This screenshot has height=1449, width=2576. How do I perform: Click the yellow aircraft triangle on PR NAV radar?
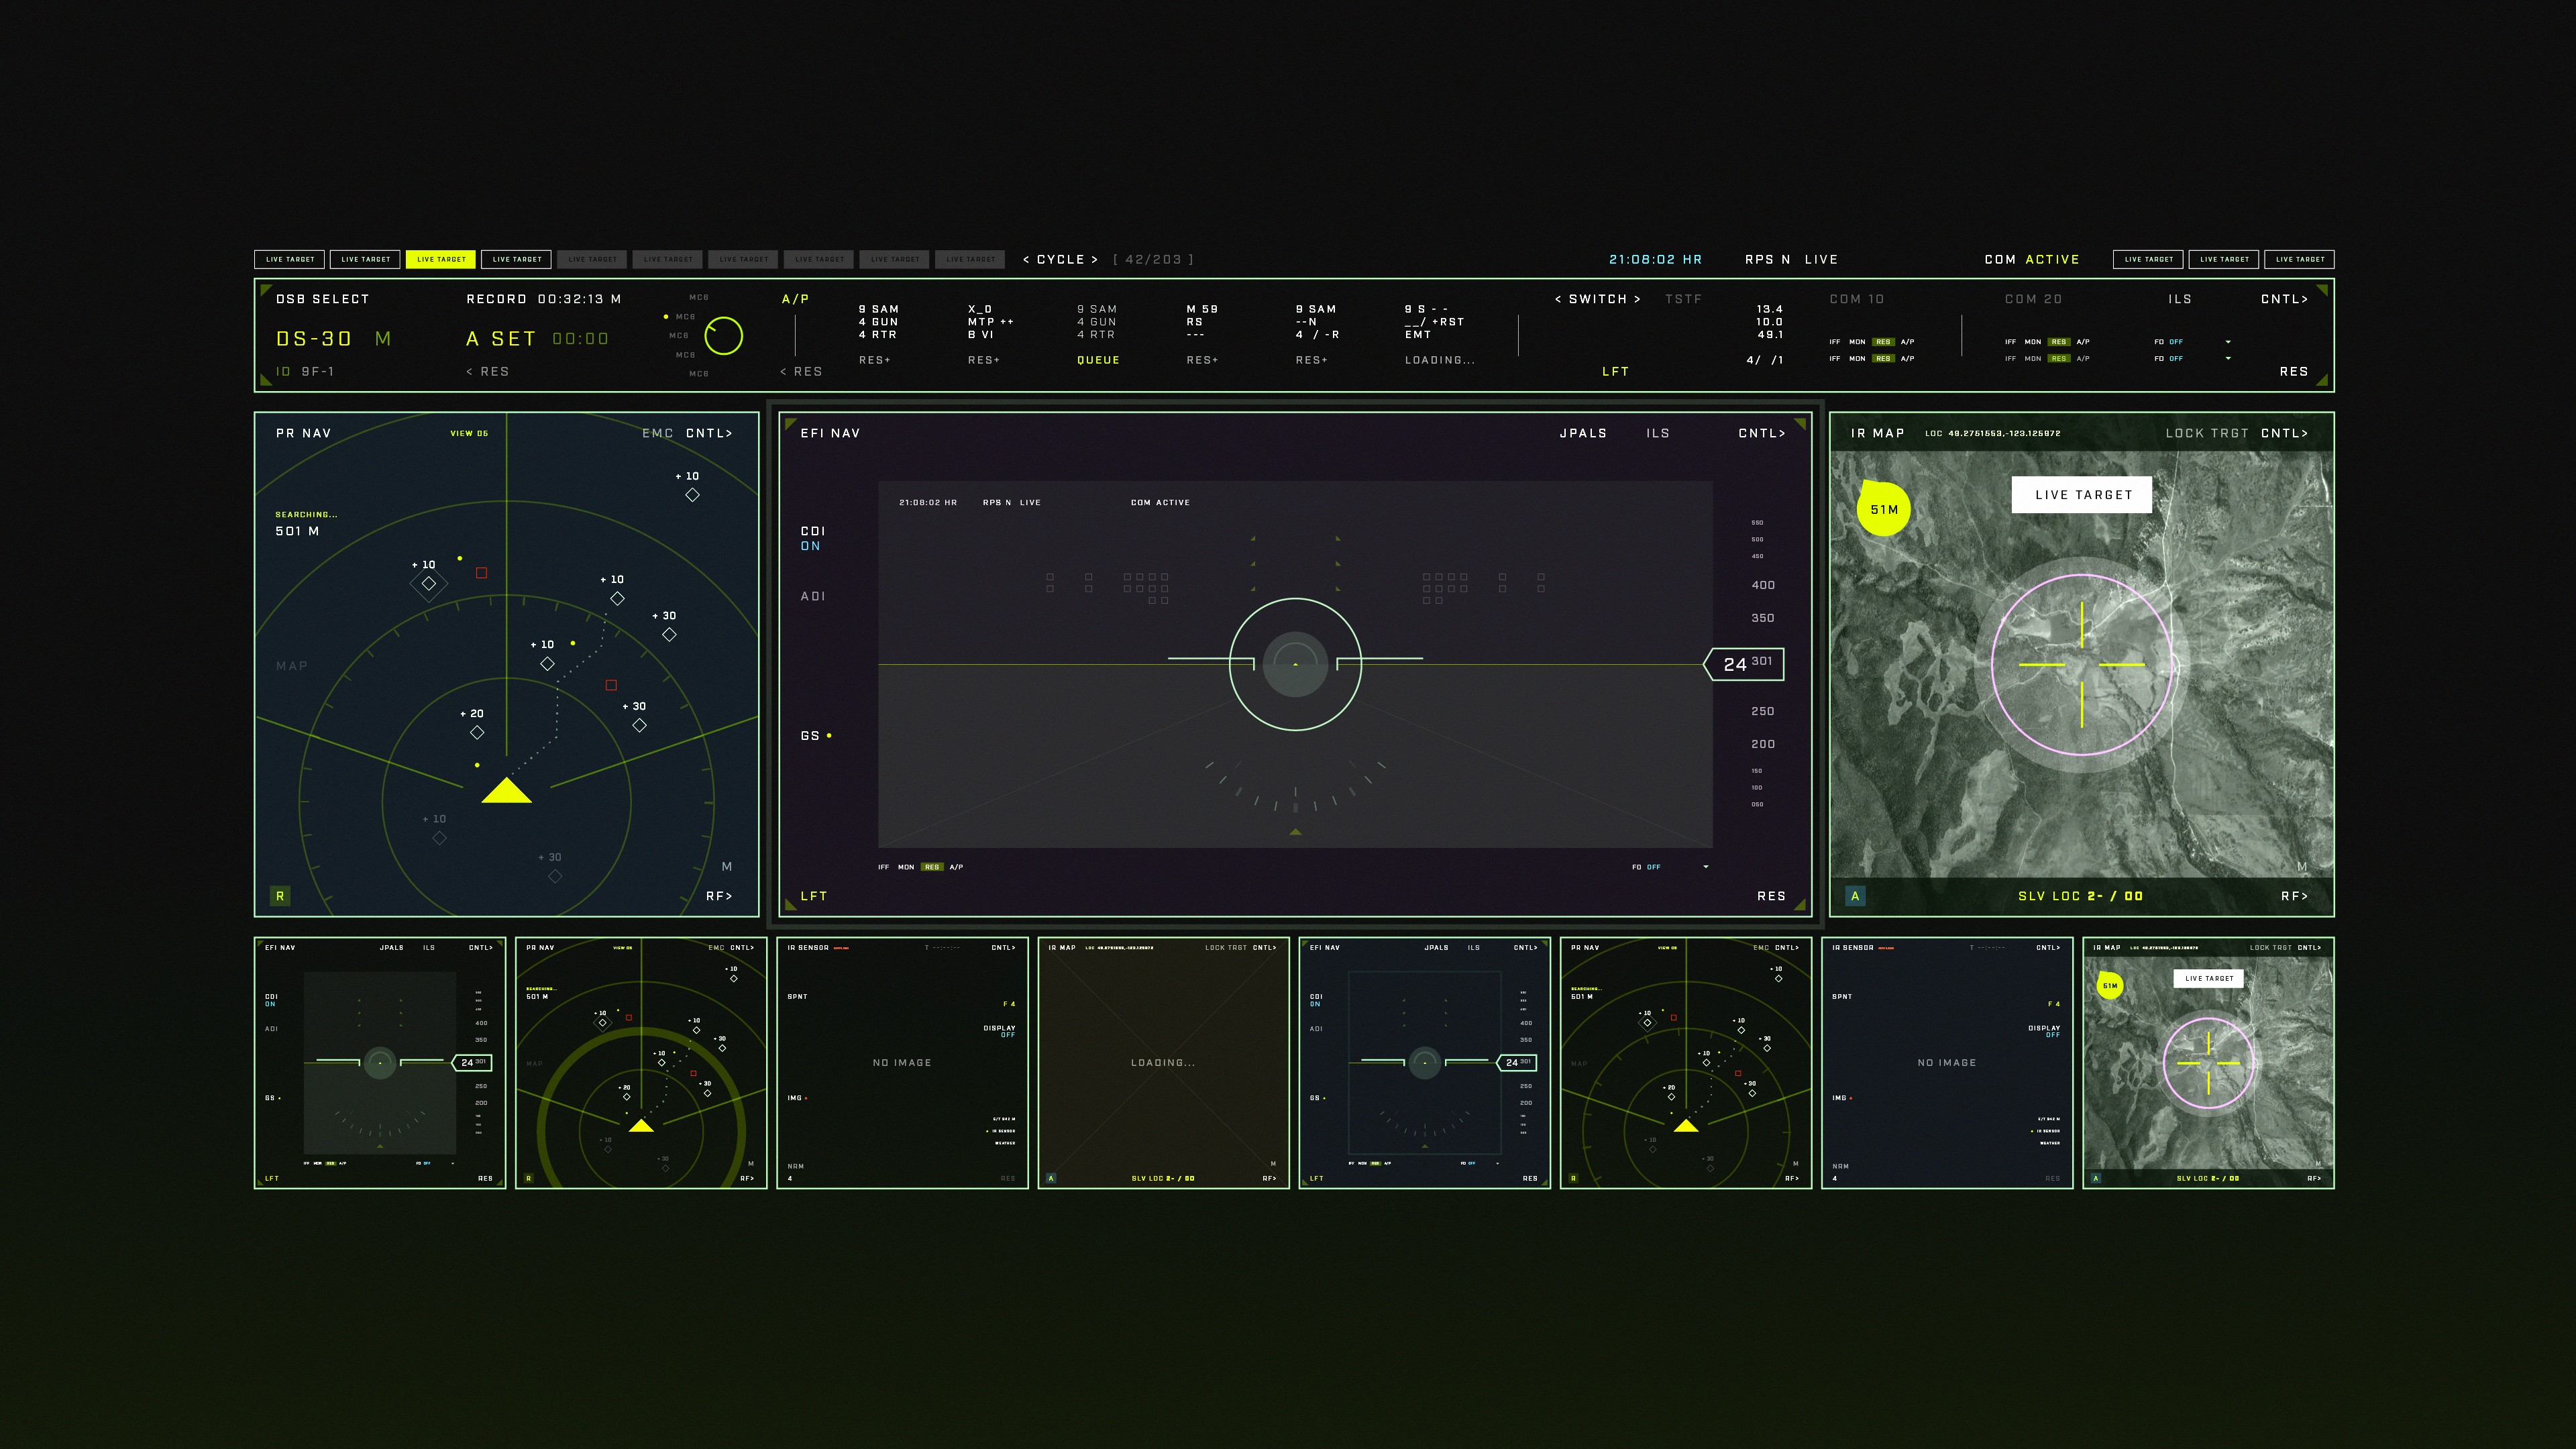(x=506, y=792)
